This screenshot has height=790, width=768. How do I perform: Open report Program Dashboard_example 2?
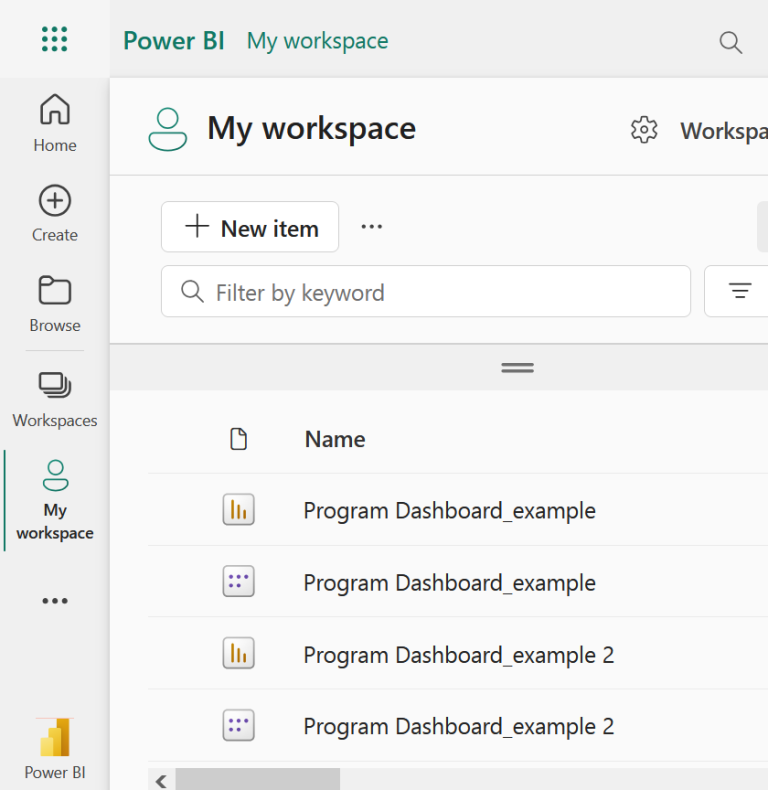tap(459, 655)
